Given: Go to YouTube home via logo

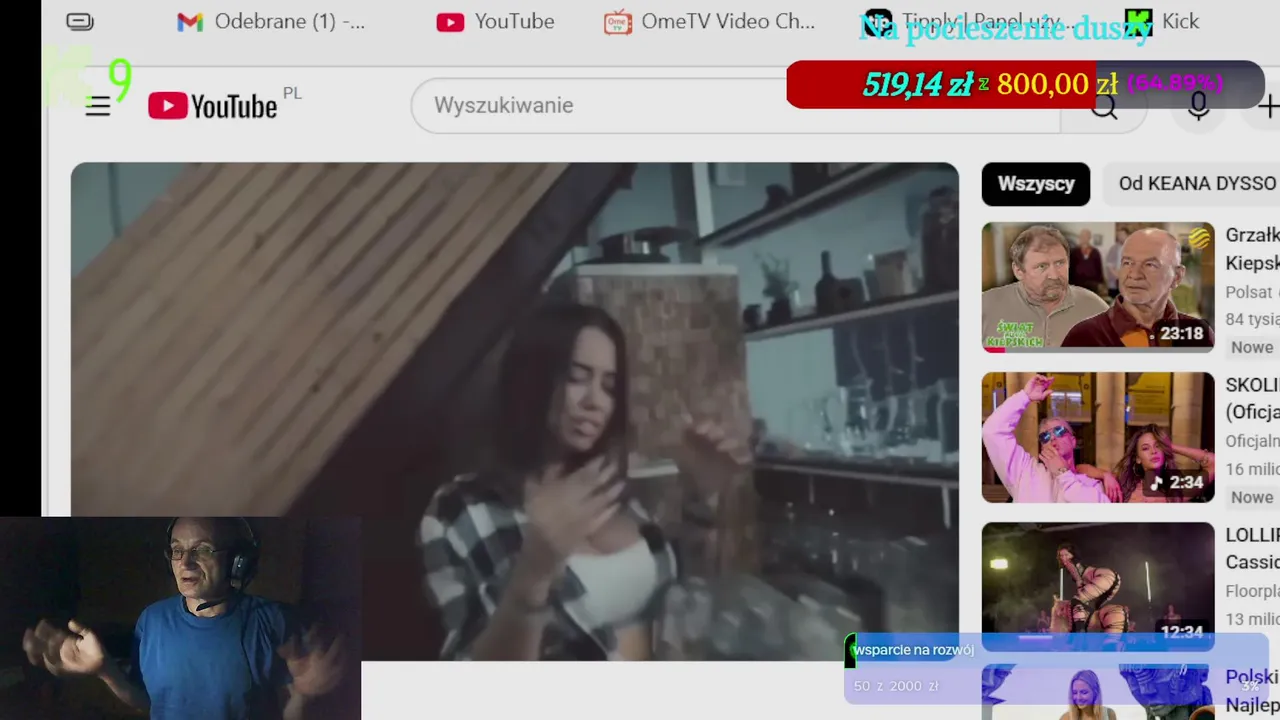Looking at the screenshot, I should (x=213, y=106).
